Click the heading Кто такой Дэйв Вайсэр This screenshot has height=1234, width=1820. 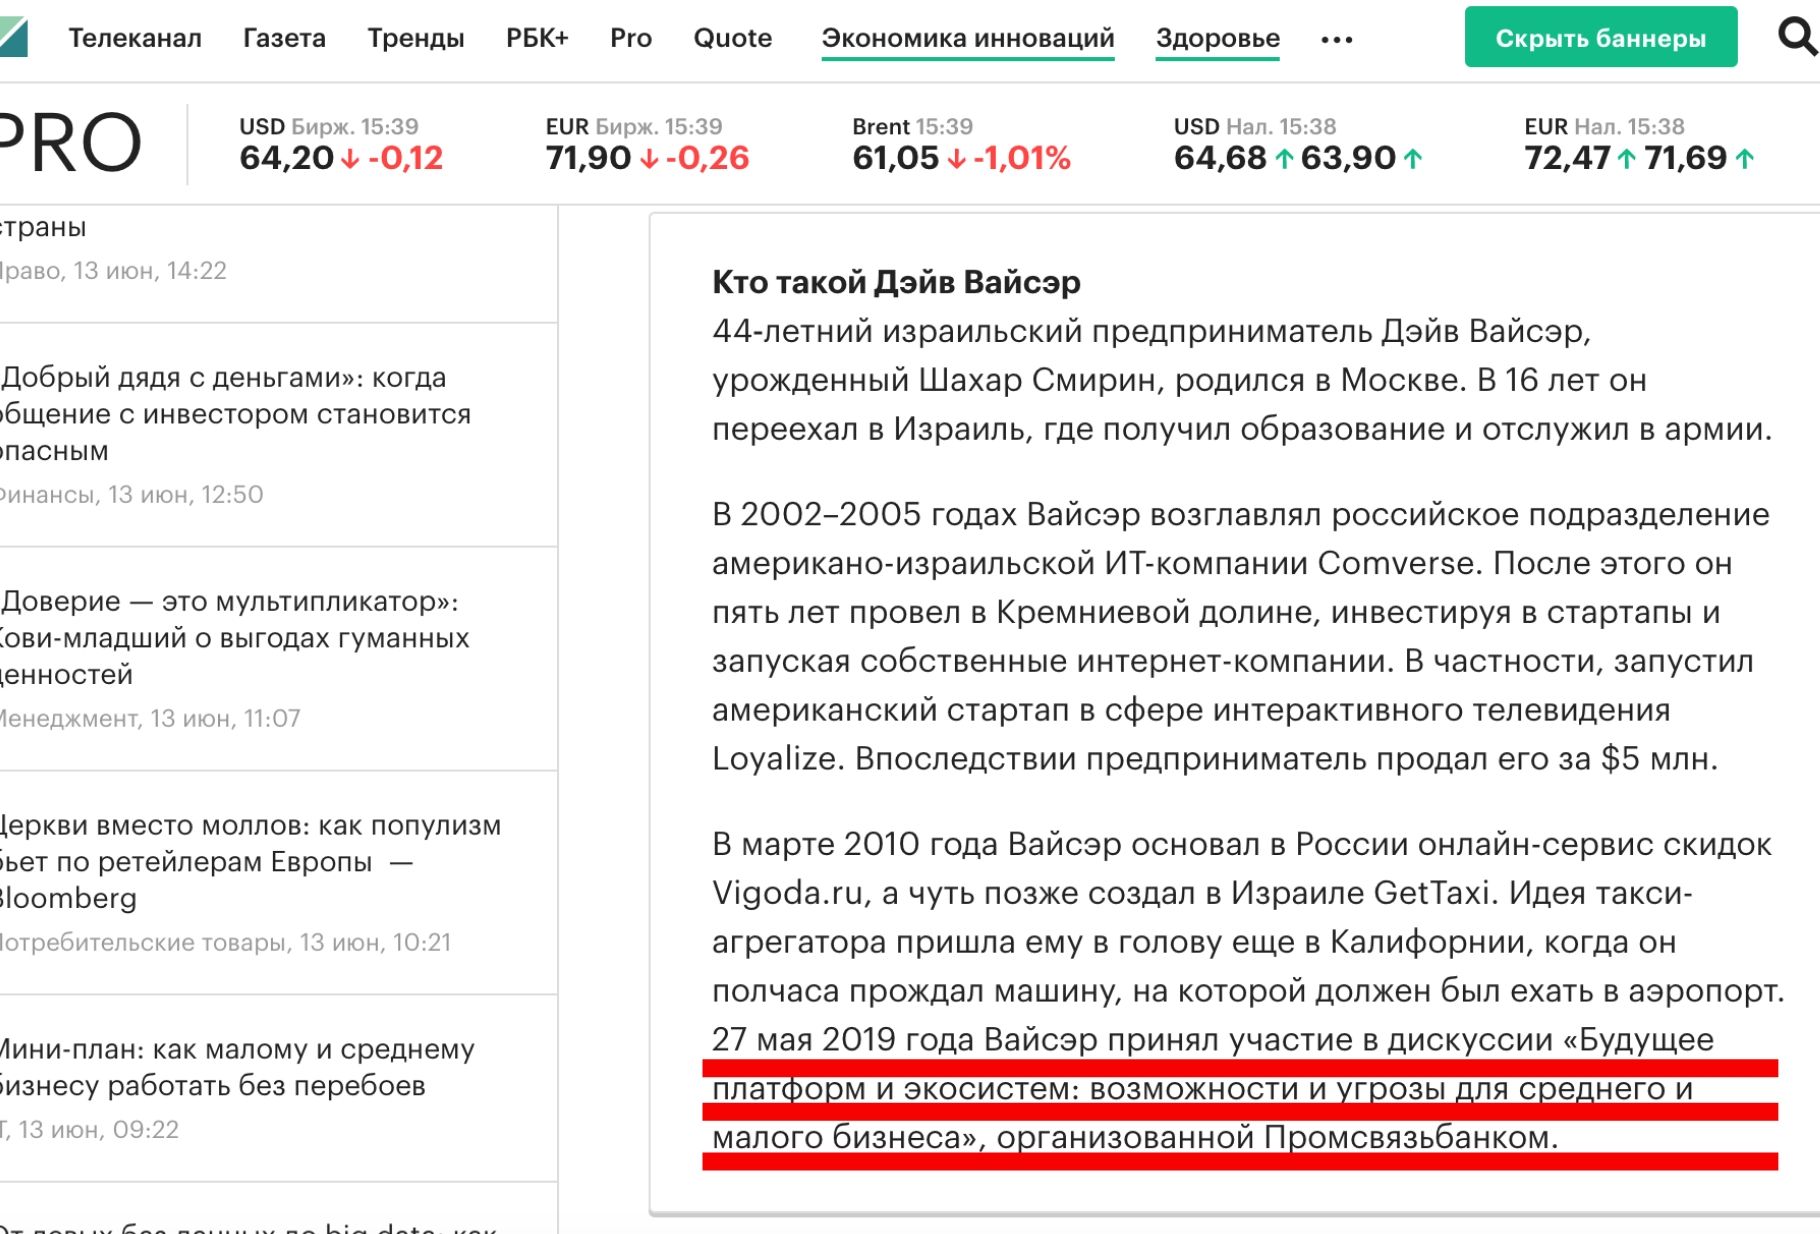pos(896,282)
